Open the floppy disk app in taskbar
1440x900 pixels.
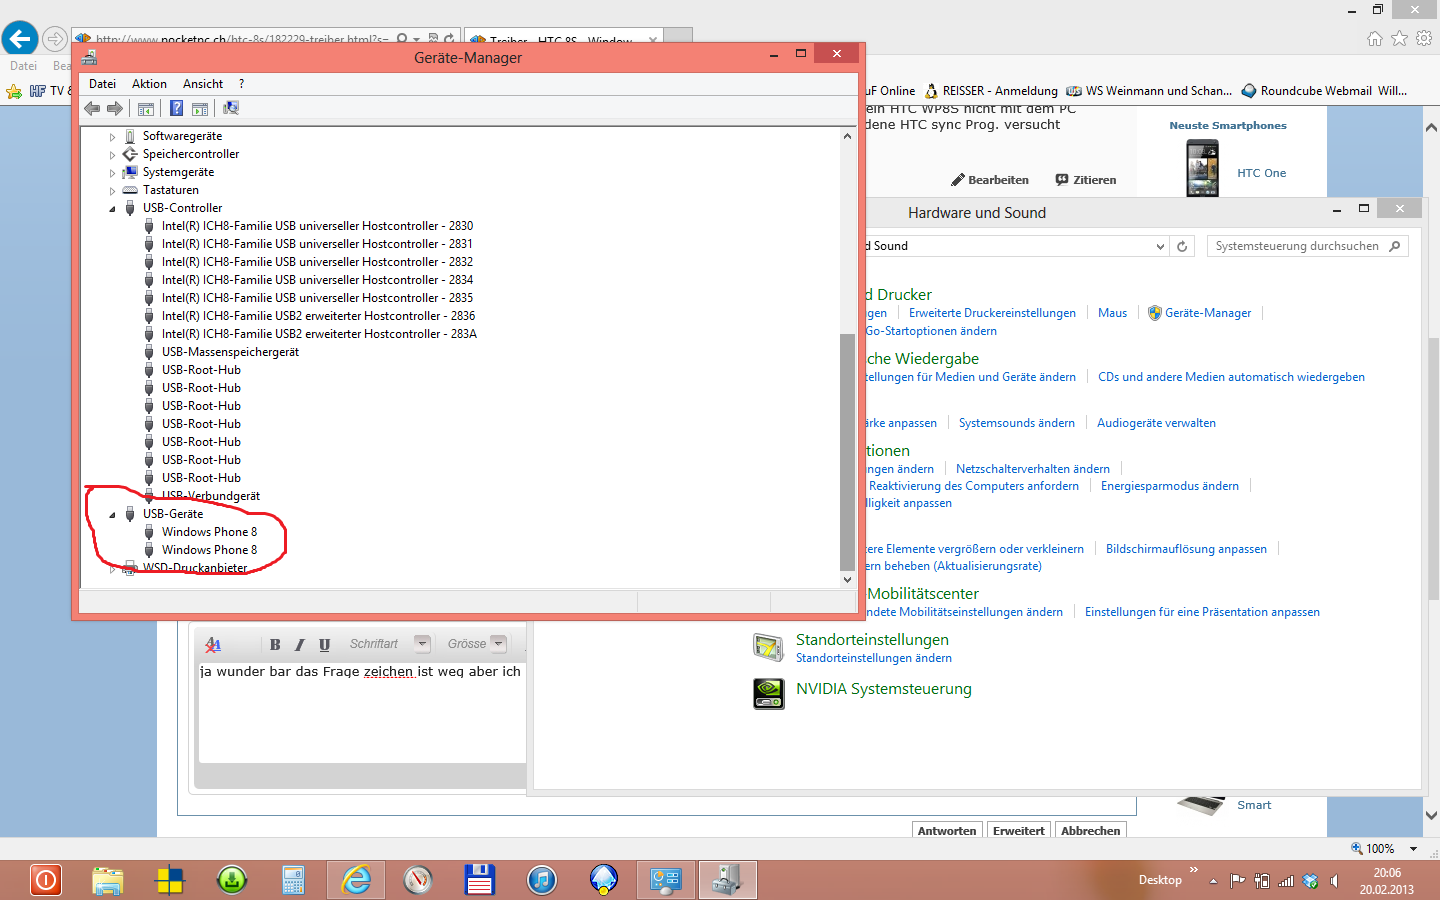[x=480, y=880]
